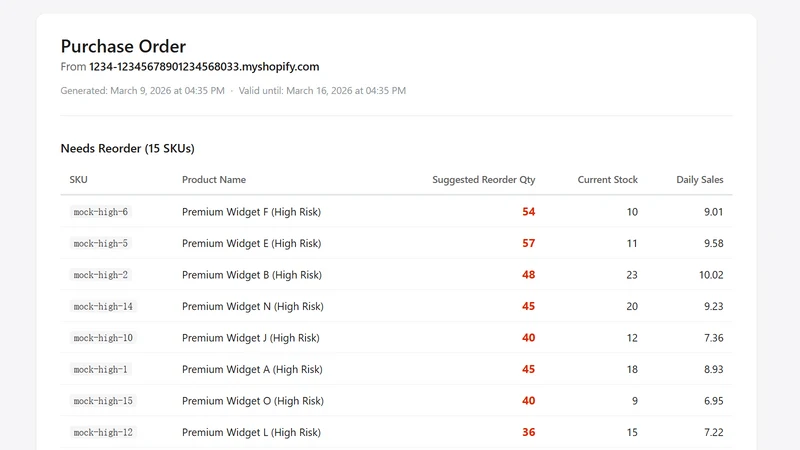Image resolution: width=800 pixels, height=450 pixels.
Task: Click the Needs Reorder (15 SKUs) heading
Action: (x=128, y=148)
